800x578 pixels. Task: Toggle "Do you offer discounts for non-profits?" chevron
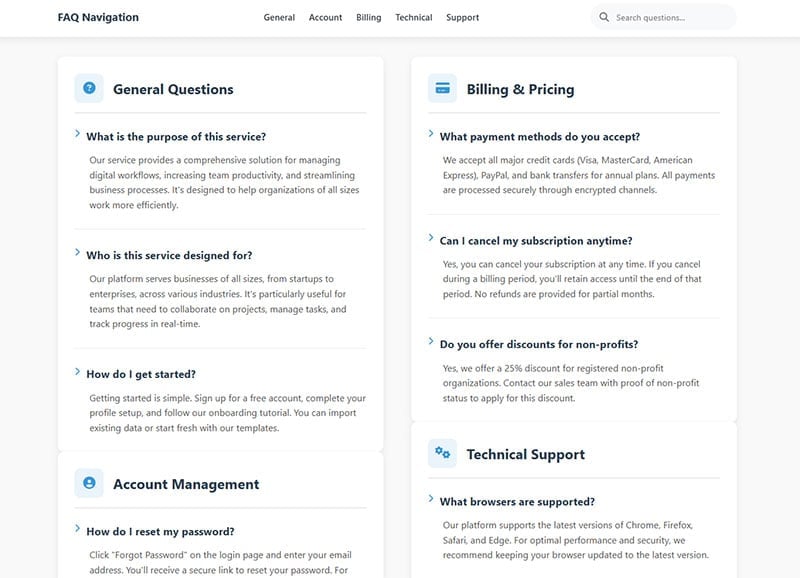coord(431,342)
